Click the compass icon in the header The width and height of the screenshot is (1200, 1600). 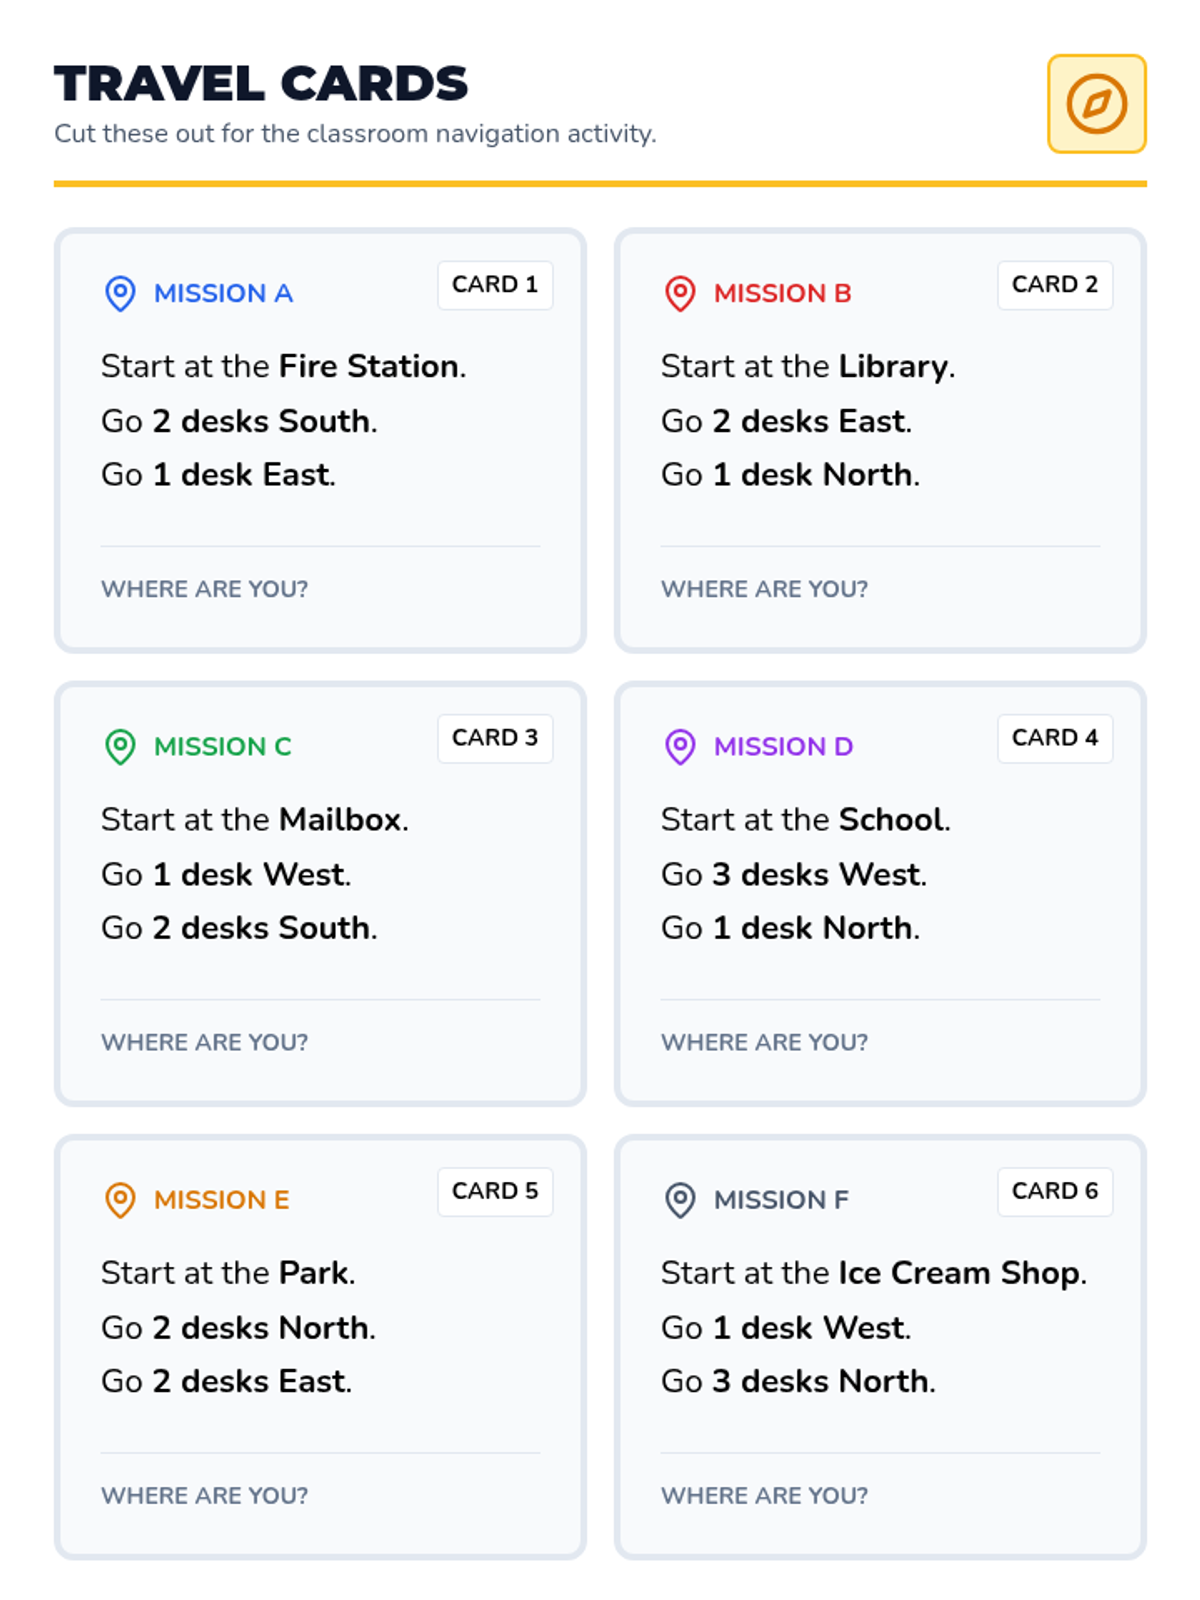click(x=1096, y=104)
